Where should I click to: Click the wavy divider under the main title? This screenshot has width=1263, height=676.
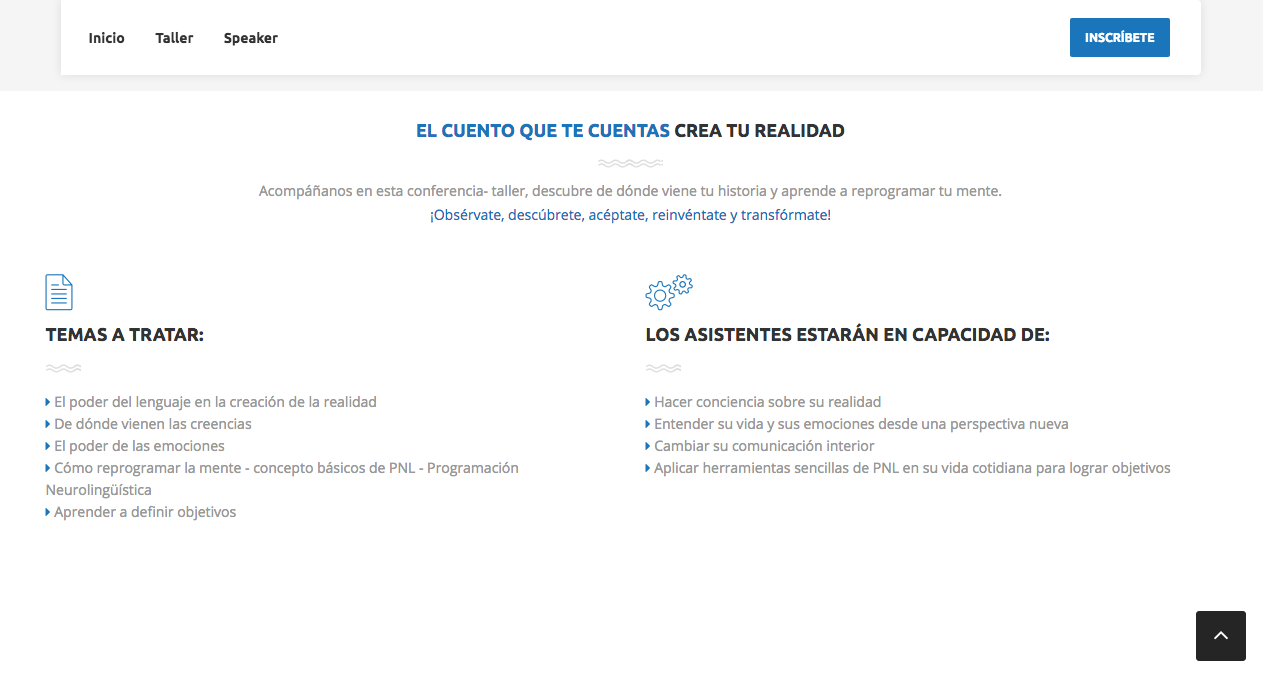coord(630,162)
